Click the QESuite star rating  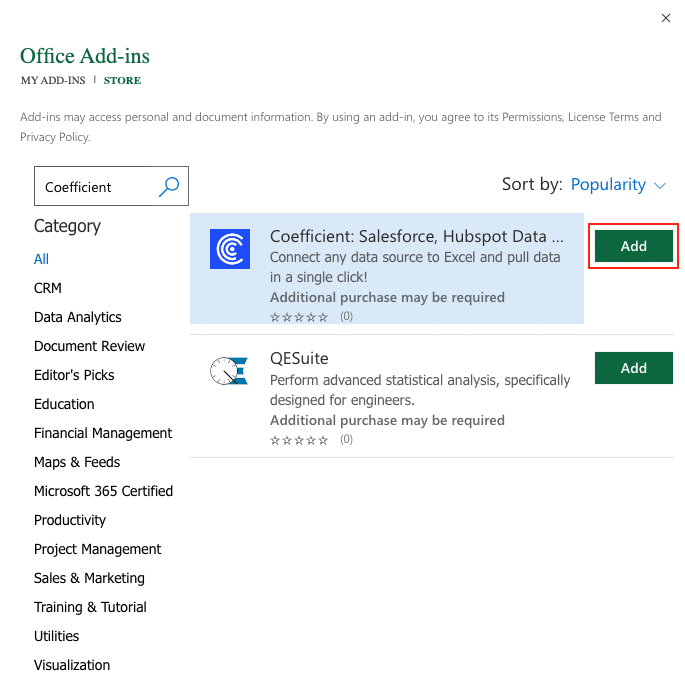(x=299, y=439)
